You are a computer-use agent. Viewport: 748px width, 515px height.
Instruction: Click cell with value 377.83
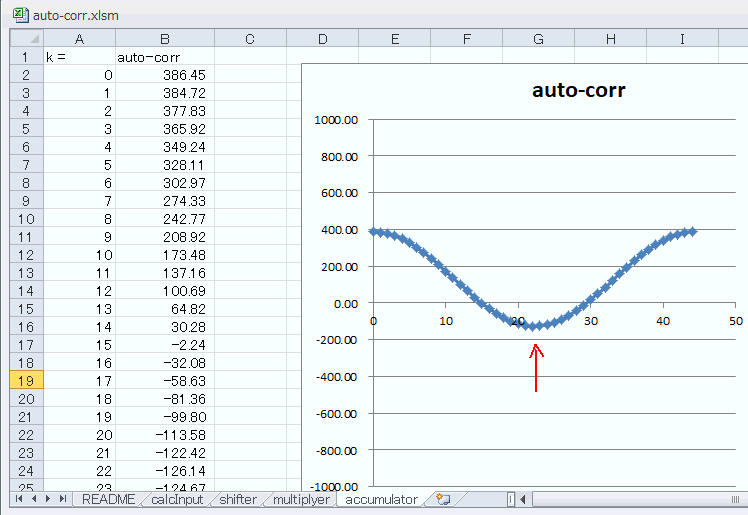165,111
